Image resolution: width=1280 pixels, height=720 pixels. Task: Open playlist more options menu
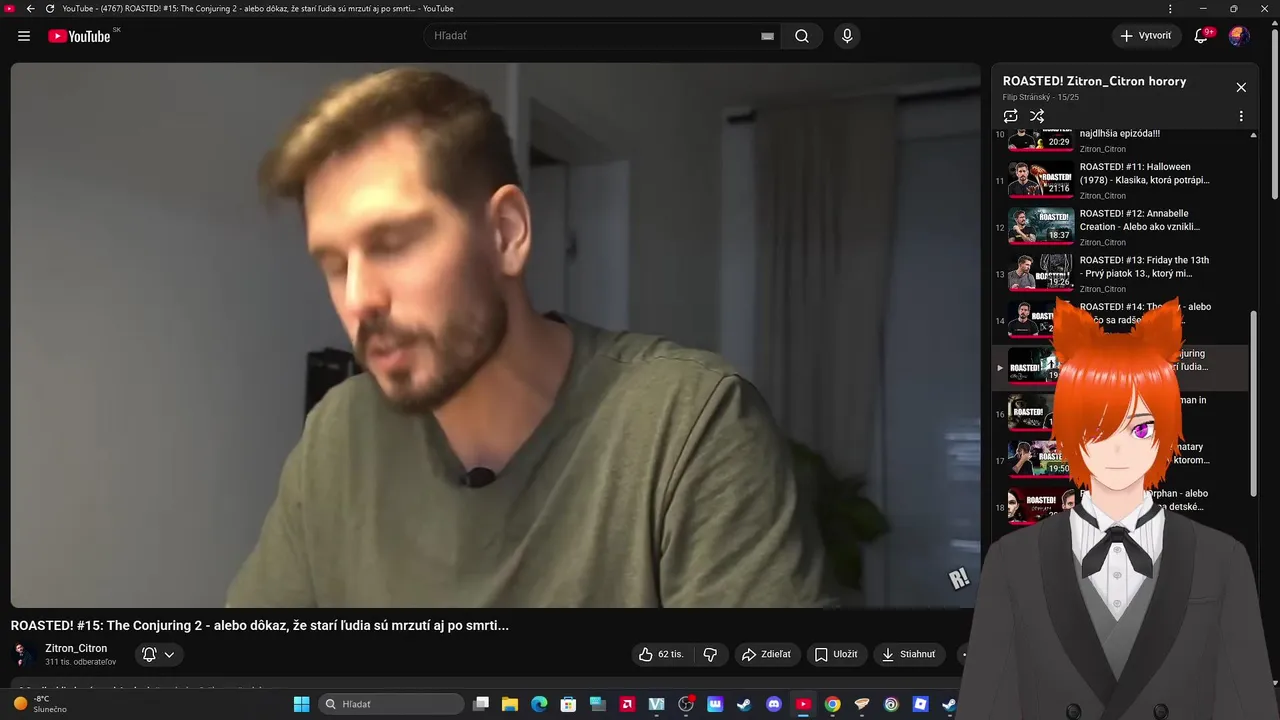(1241, 116)
